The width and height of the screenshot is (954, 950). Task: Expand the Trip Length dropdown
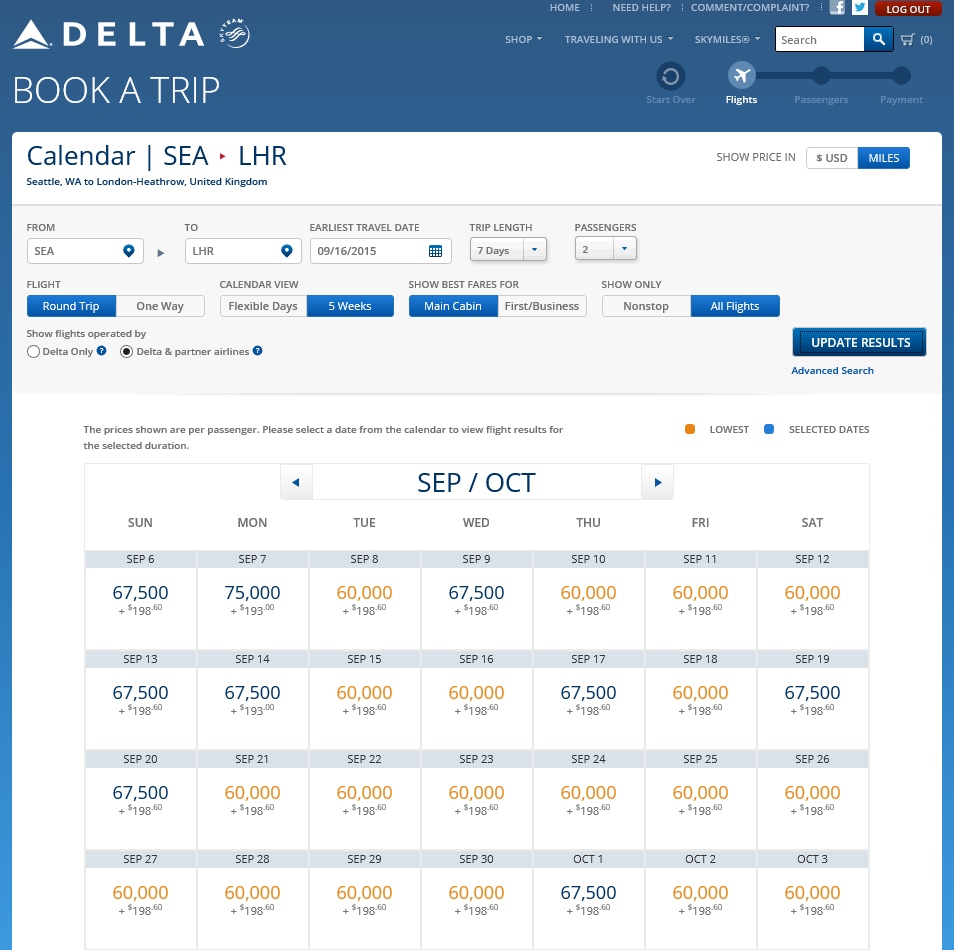[534, 250]
